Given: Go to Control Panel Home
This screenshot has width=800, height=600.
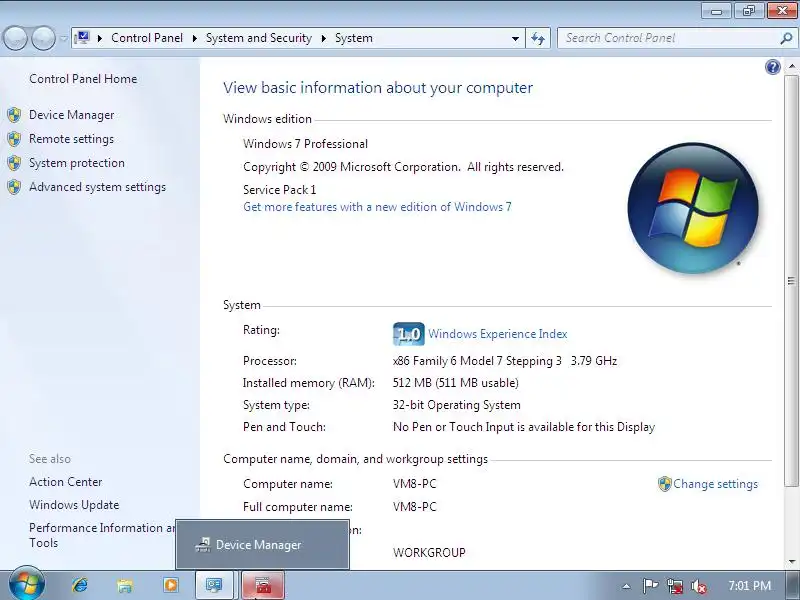Looking at the screenshot, I should (83, 79).
